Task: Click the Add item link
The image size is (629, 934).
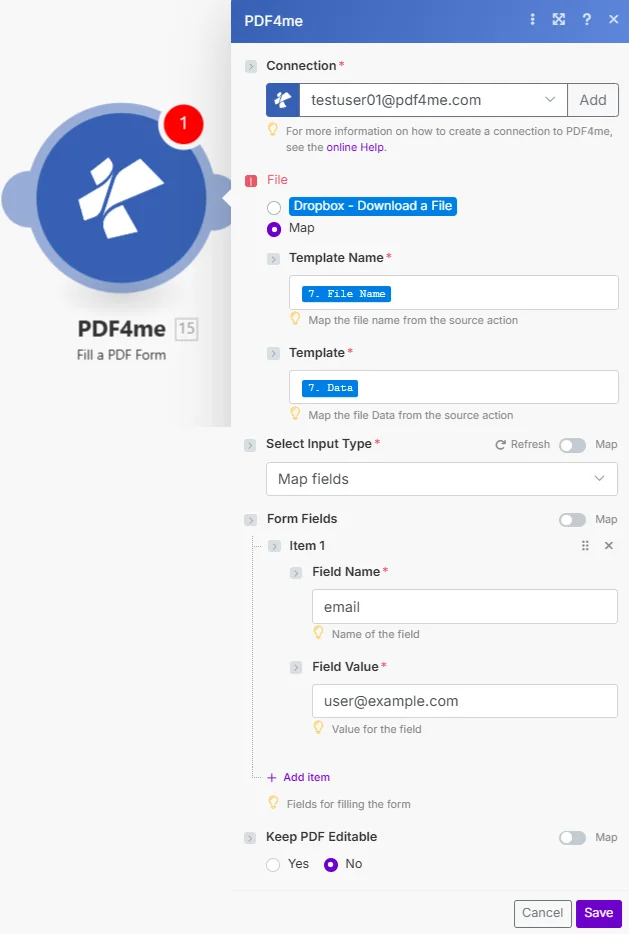Action: click(306, 777)
